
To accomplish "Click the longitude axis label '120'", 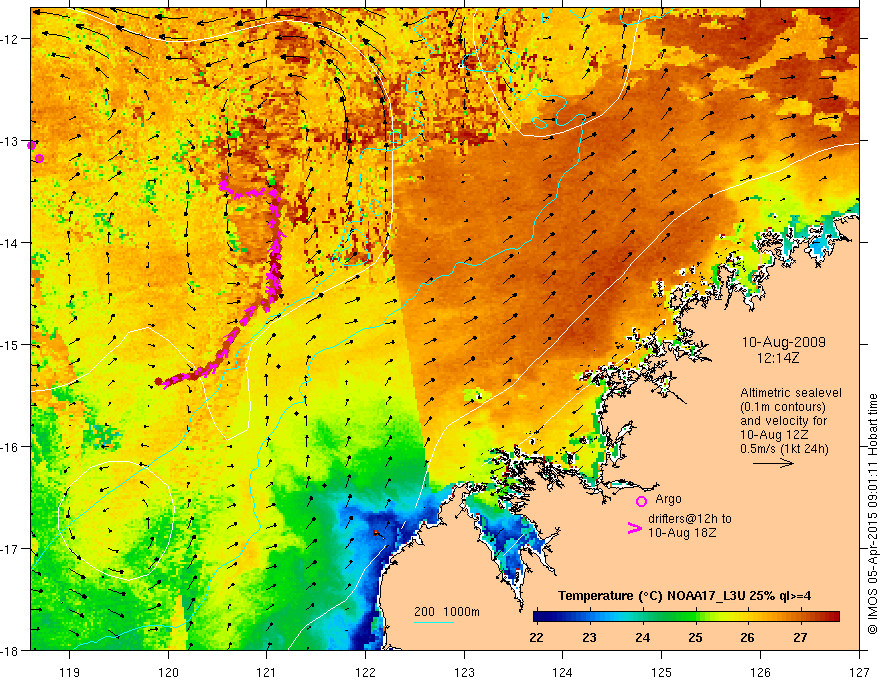I will (x=168, y=672).
